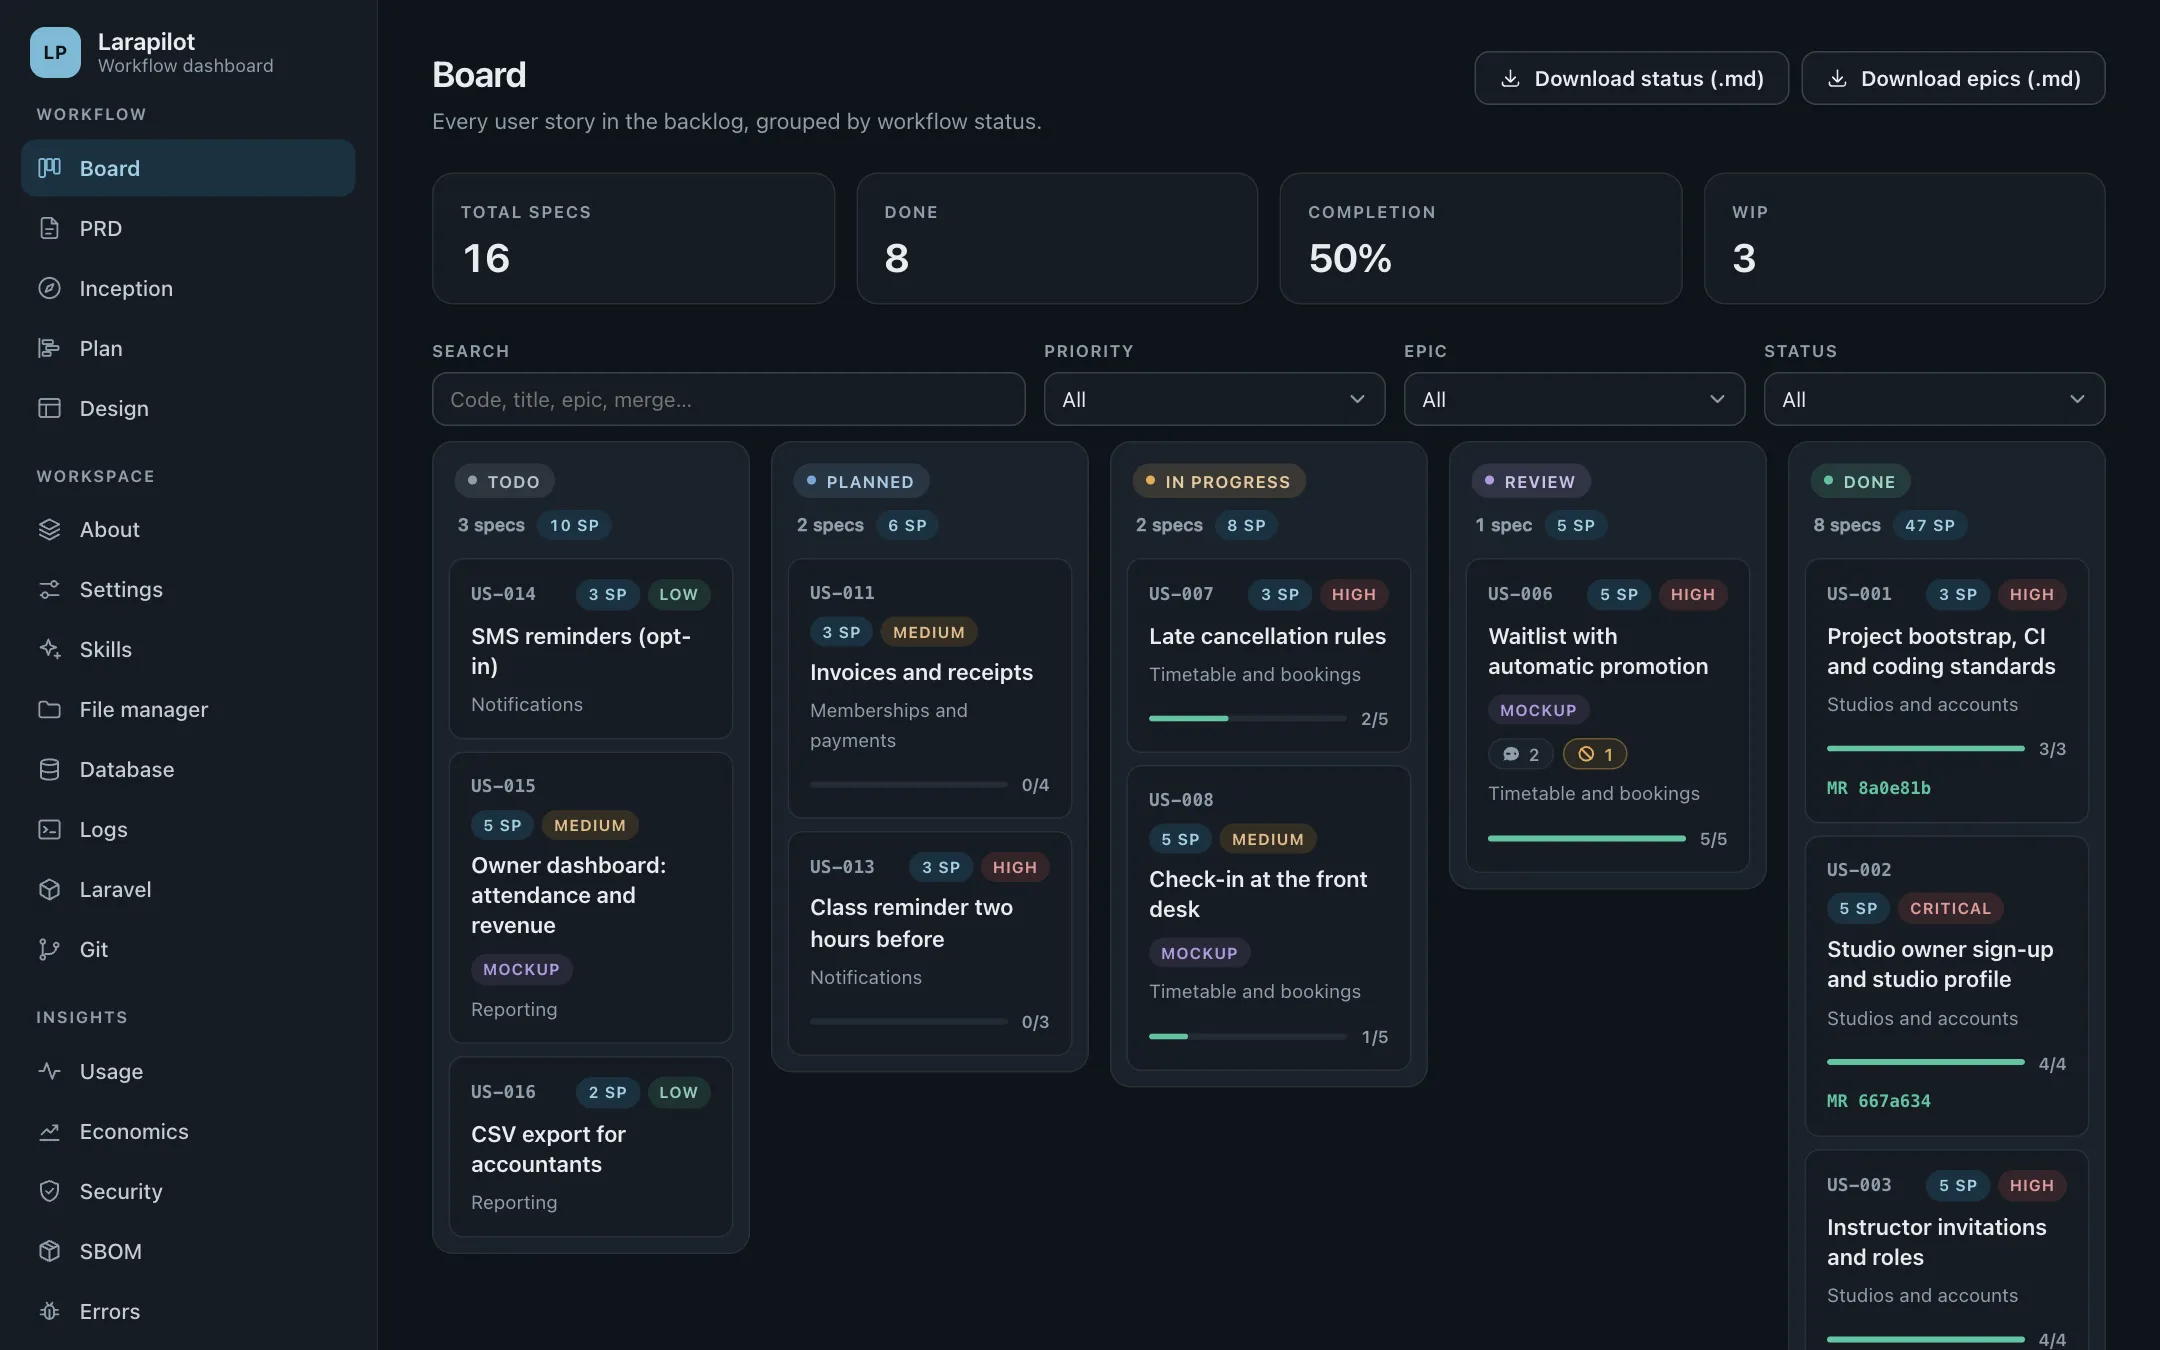Download status markdown file

(x=1631, y=78)
